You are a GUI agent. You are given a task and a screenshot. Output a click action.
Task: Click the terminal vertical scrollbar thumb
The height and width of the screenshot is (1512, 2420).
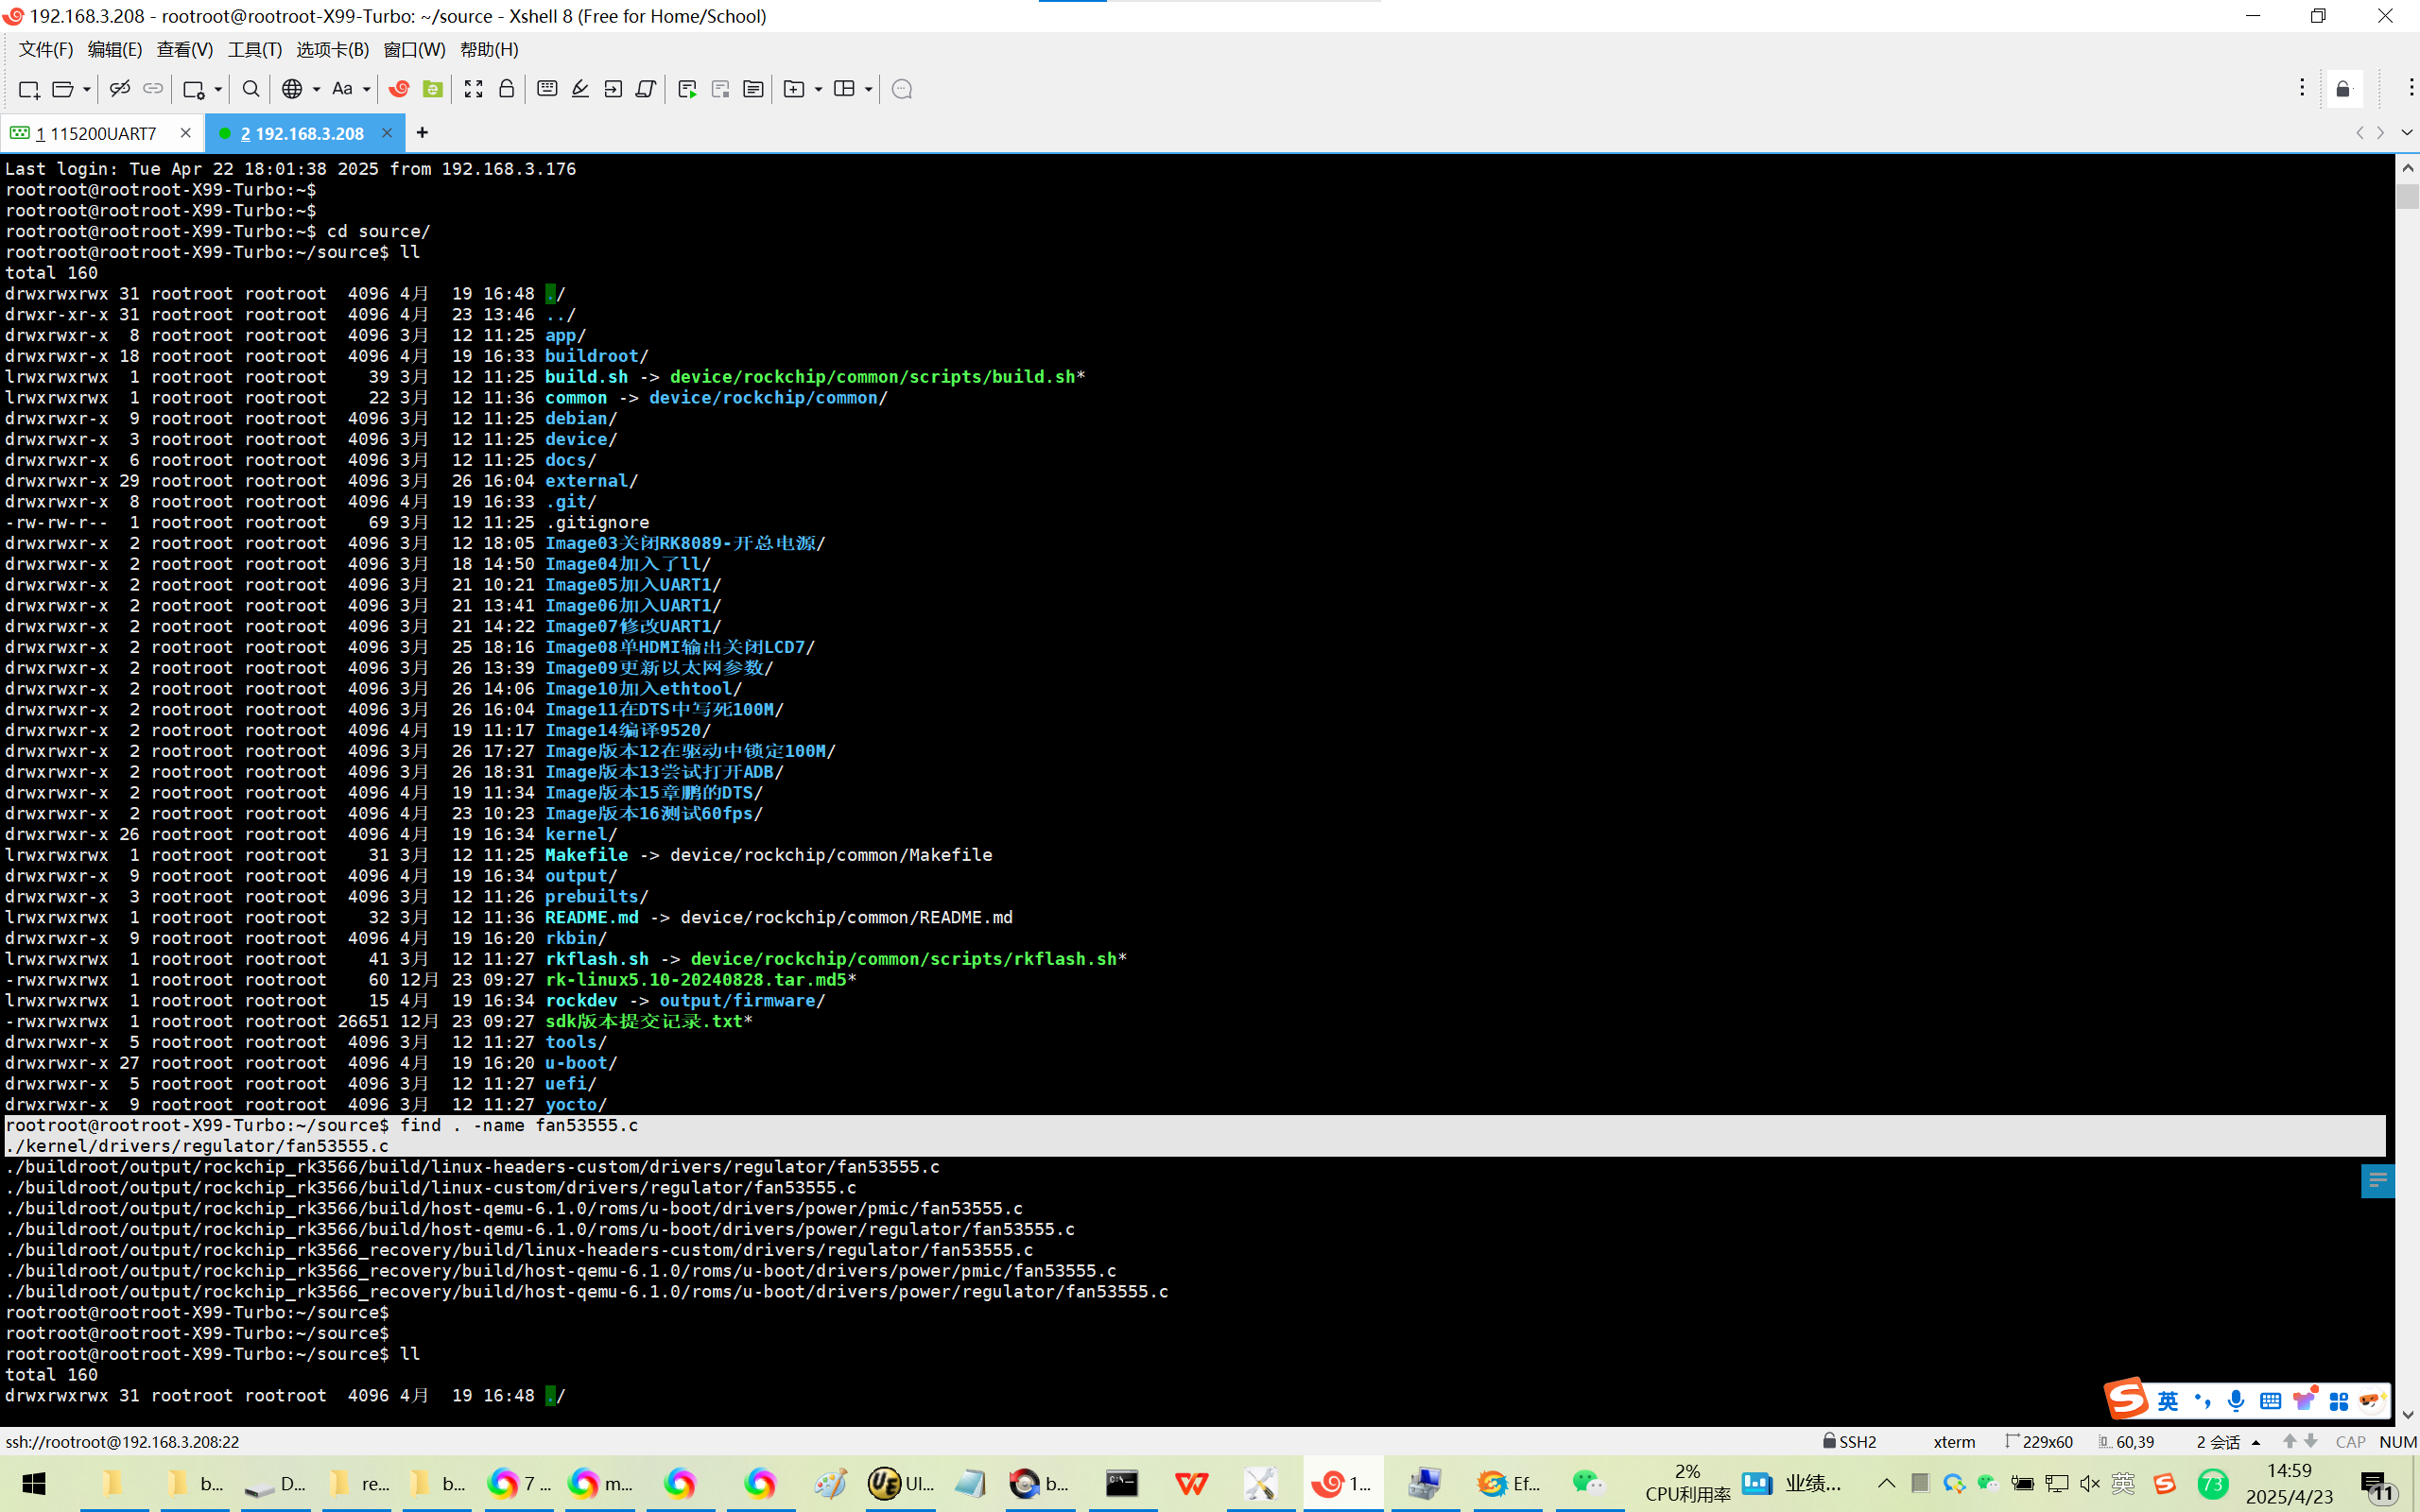[2407, 196]
